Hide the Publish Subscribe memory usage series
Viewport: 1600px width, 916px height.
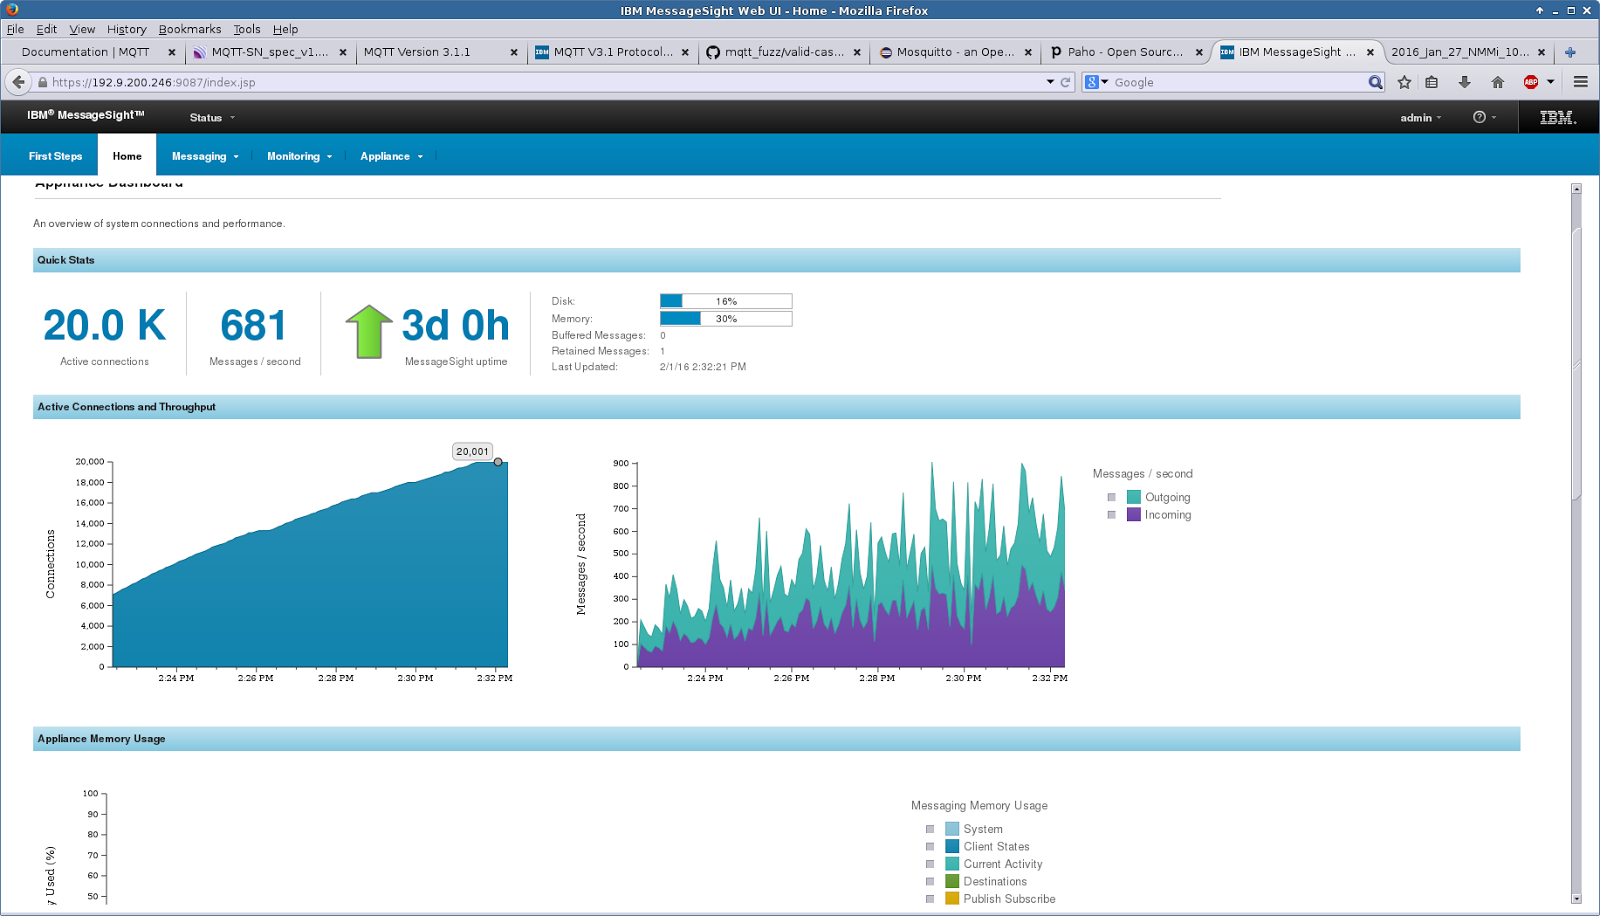point(928,898)
